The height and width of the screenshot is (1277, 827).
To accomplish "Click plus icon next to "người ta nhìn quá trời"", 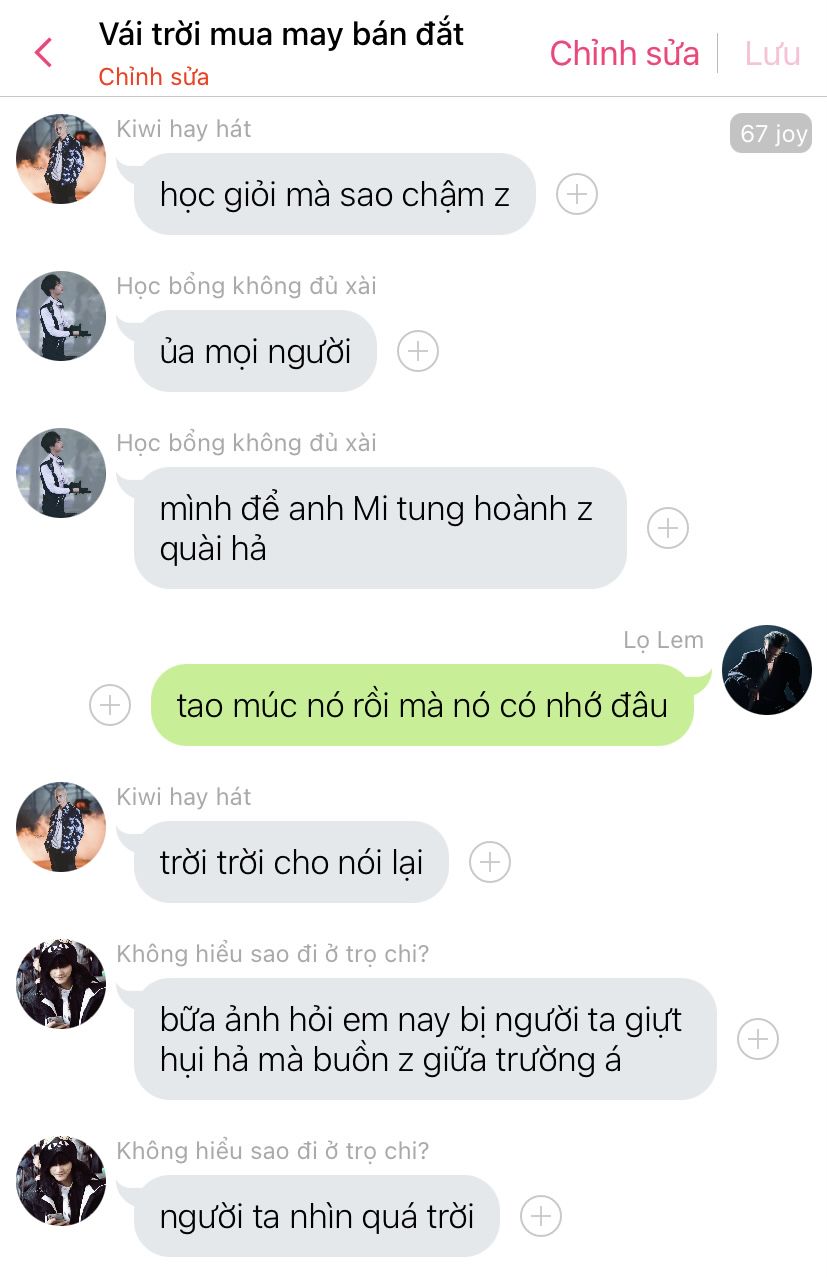I will click(x=541, y=1216).
